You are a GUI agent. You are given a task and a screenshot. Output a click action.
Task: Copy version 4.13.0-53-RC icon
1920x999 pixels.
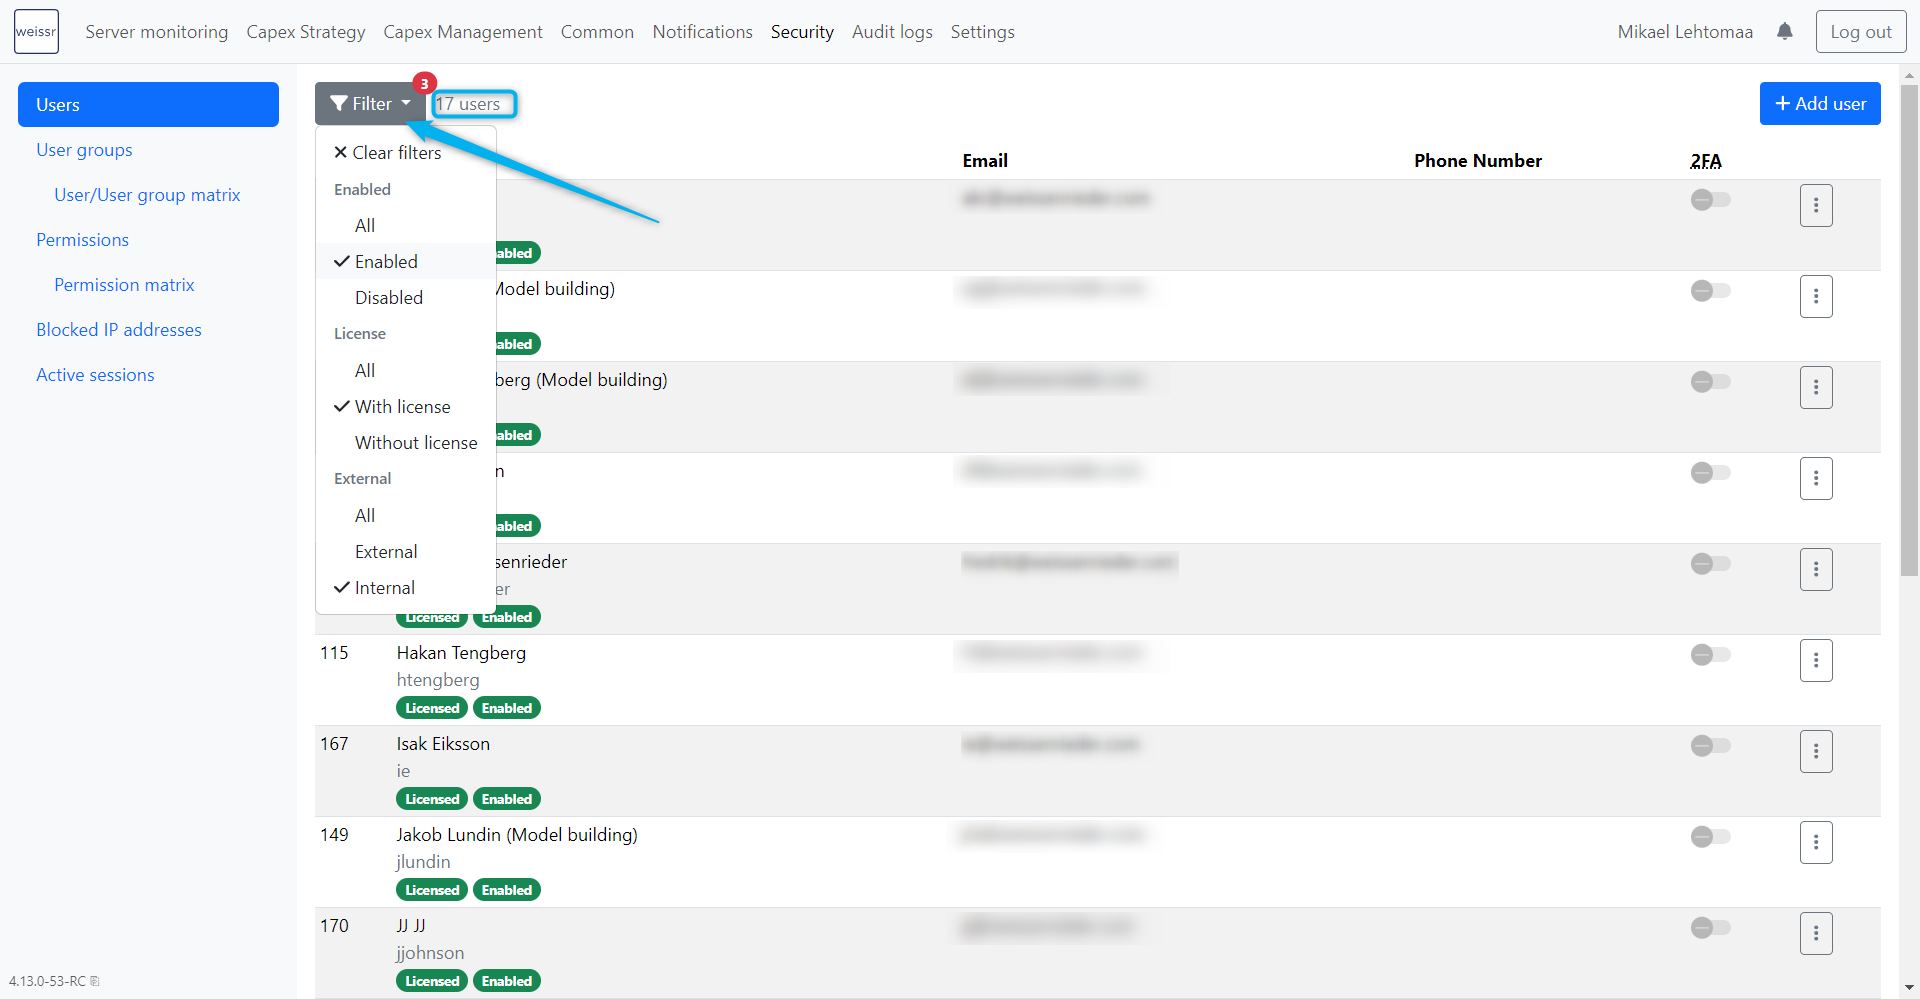(x=95, y=981)
